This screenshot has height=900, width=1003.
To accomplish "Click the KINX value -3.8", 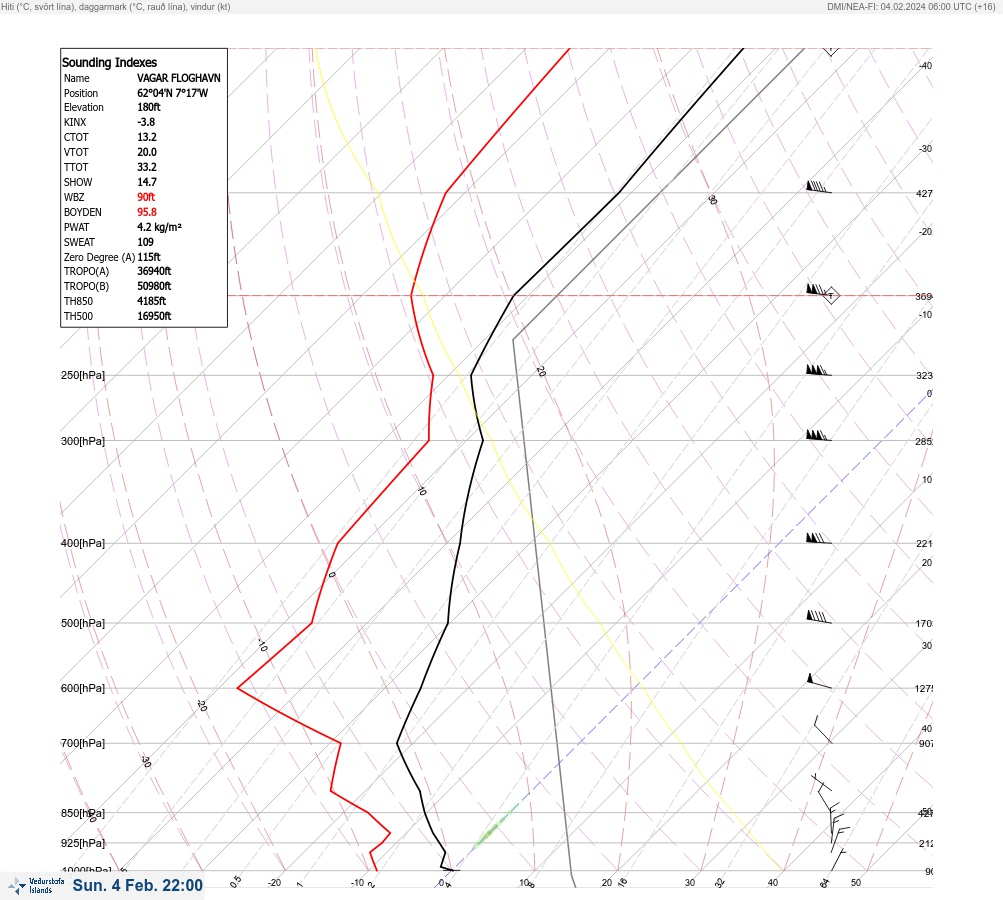I will tap(146, 122).
